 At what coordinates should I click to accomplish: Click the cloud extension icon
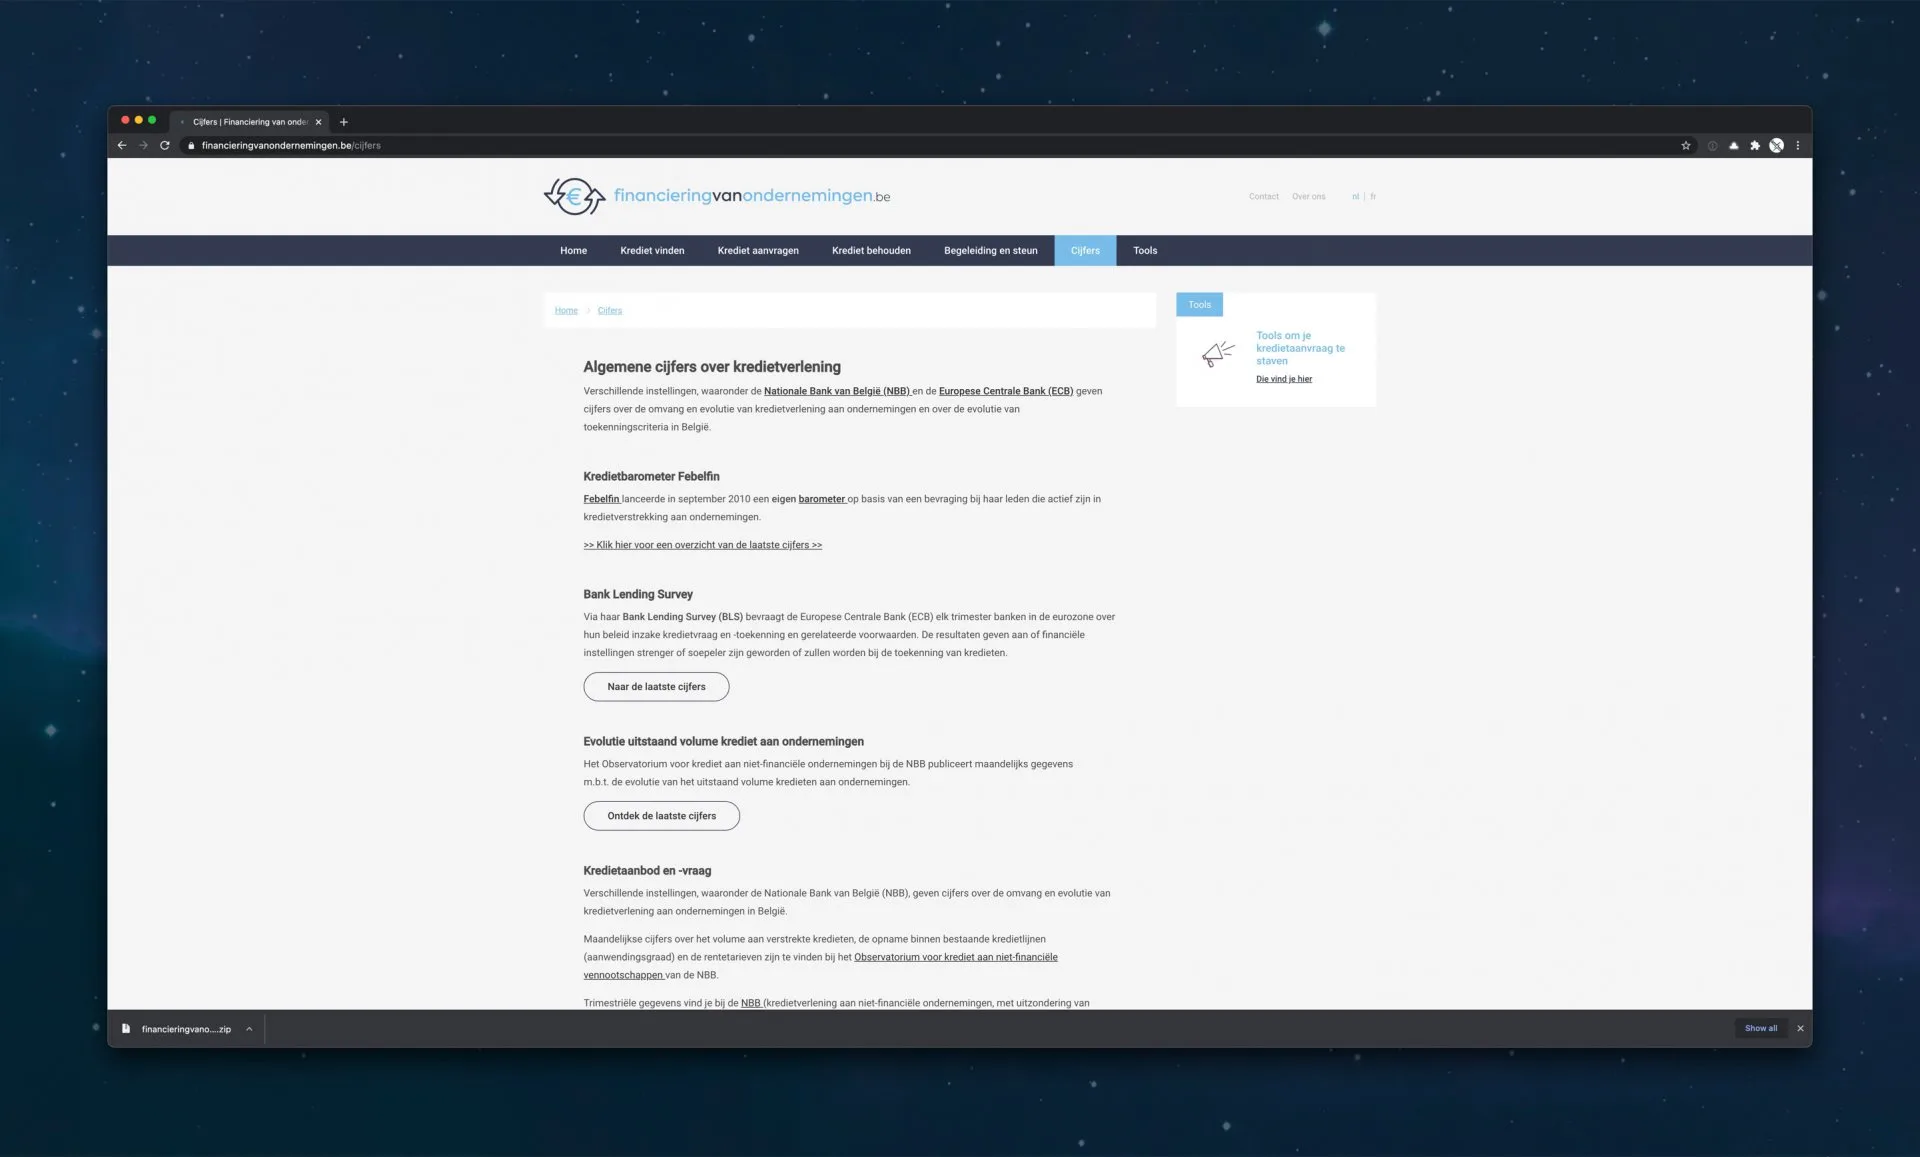coord(1733,145)
